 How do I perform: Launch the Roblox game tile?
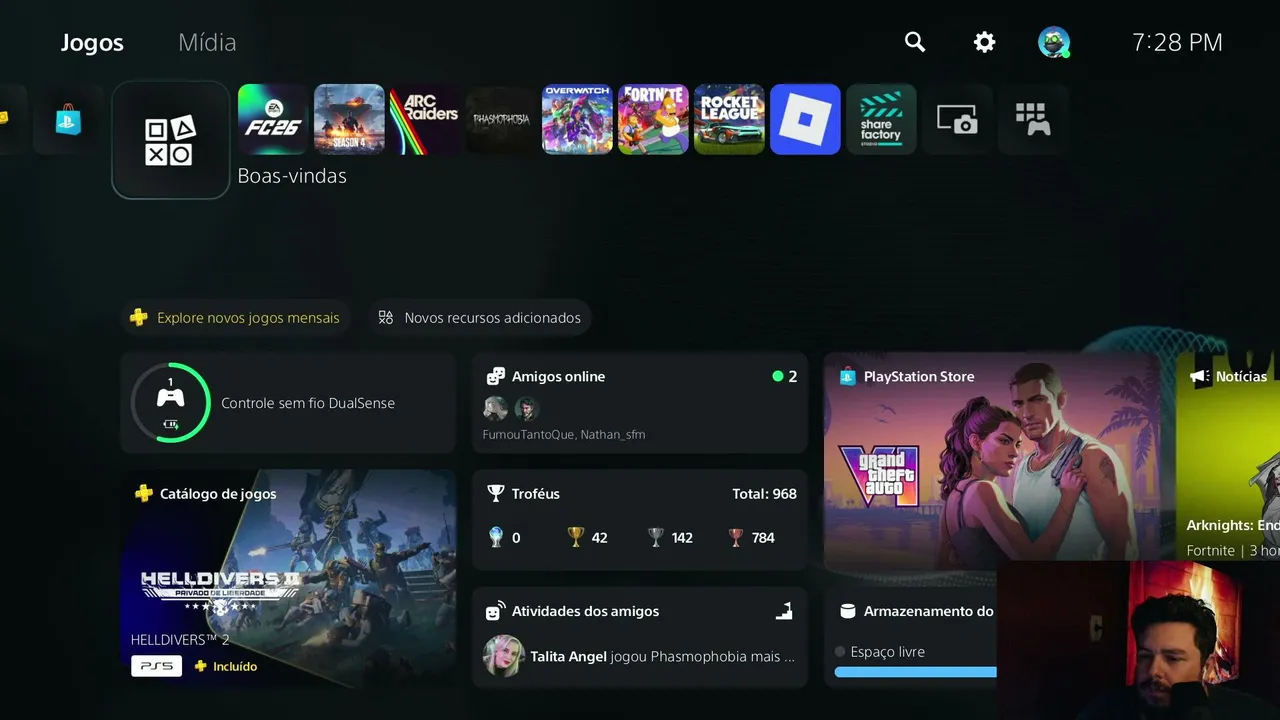[805, 119]
